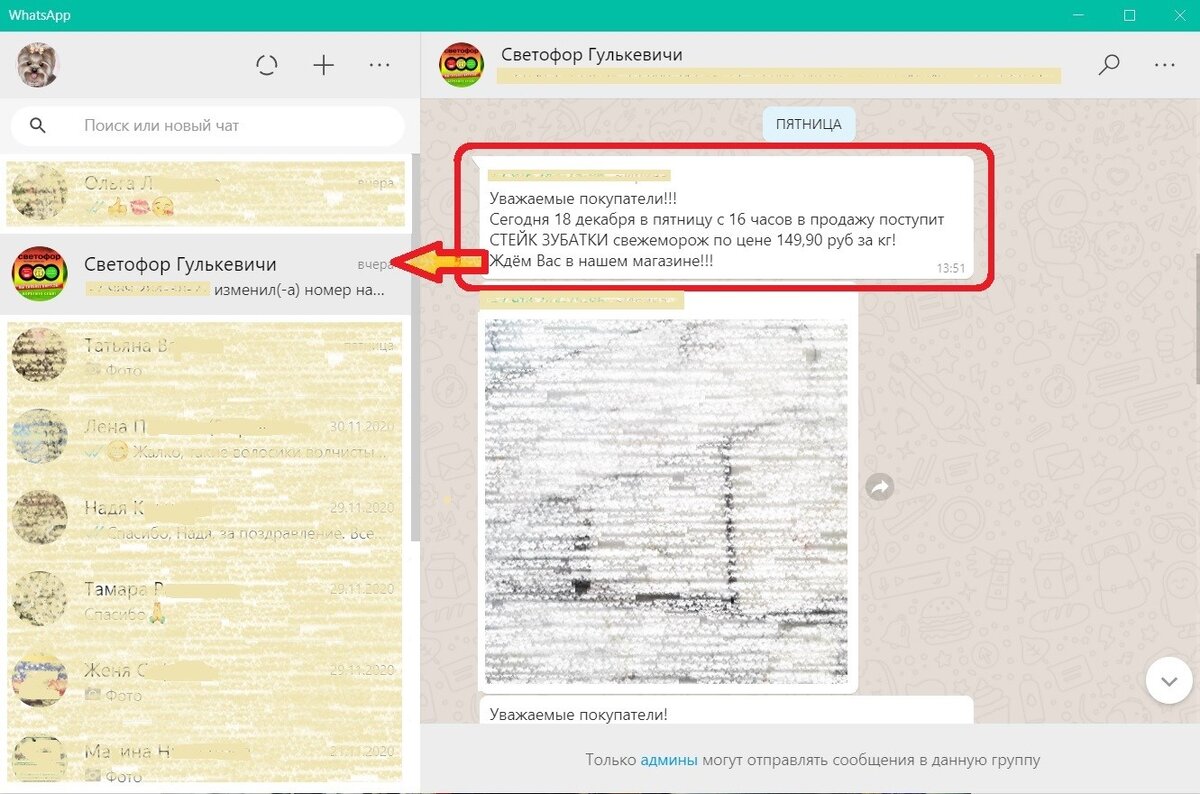Open the chat list menu (three dots)
The width and height of the screenshot is (1200, 794).
click(x=379, y=64)
